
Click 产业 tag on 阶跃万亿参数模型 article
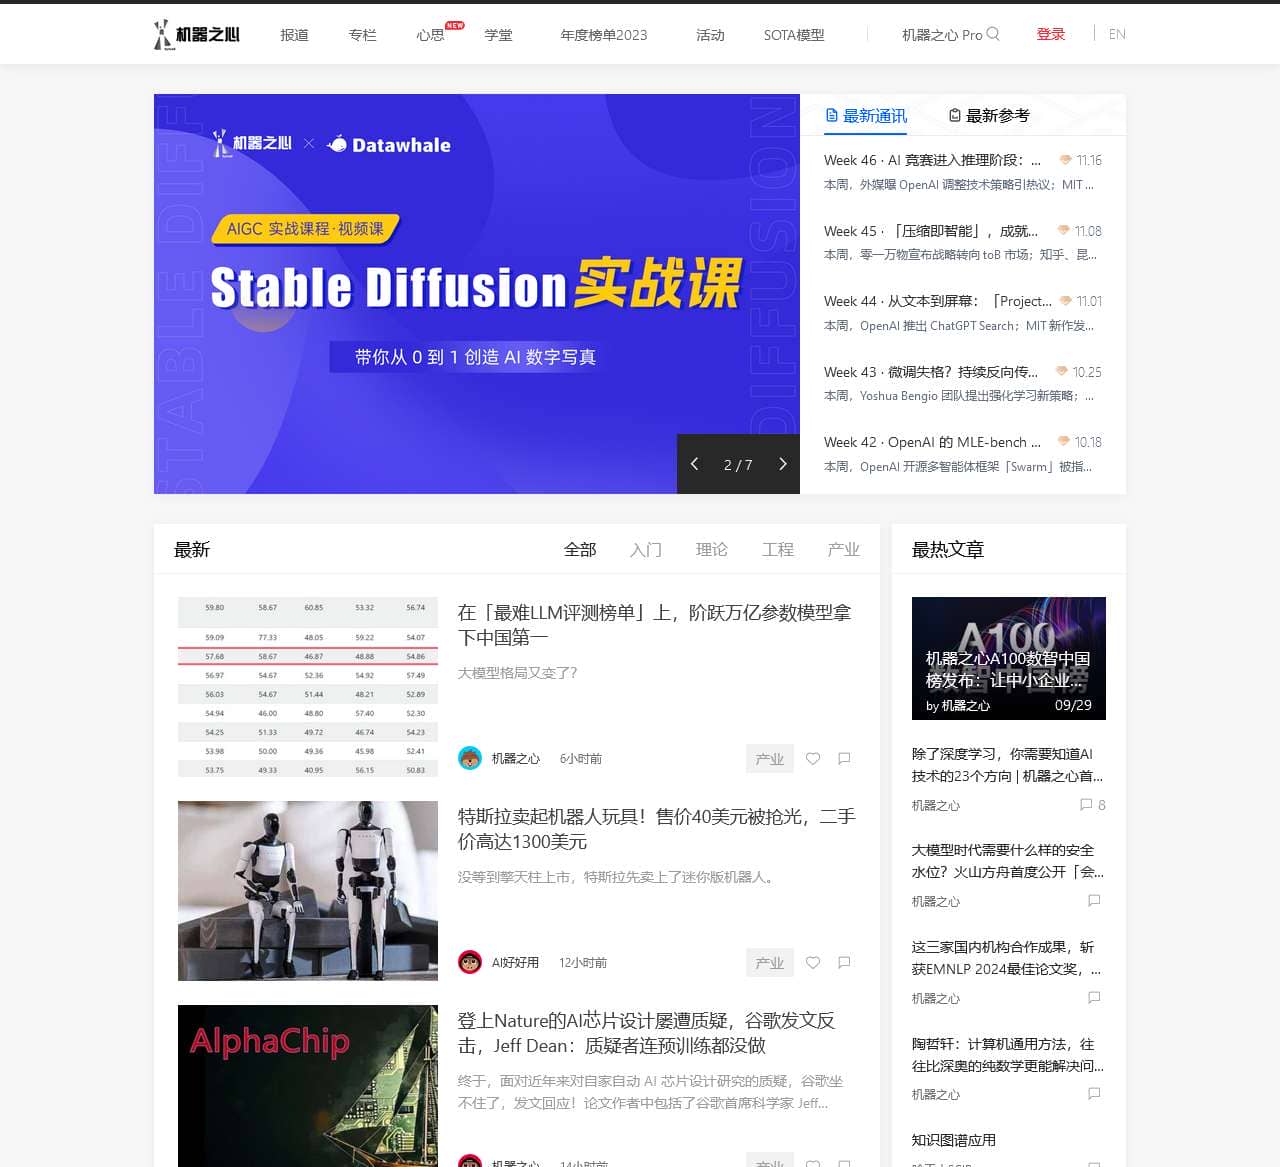click(770, 759)
